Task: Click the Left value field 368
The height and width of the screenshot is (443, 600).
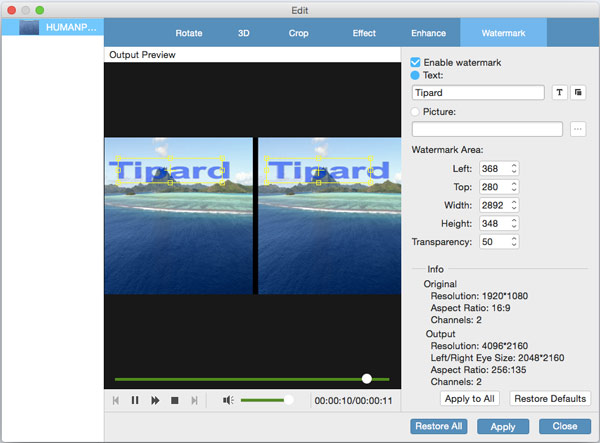Action: [x=494, y=169]
